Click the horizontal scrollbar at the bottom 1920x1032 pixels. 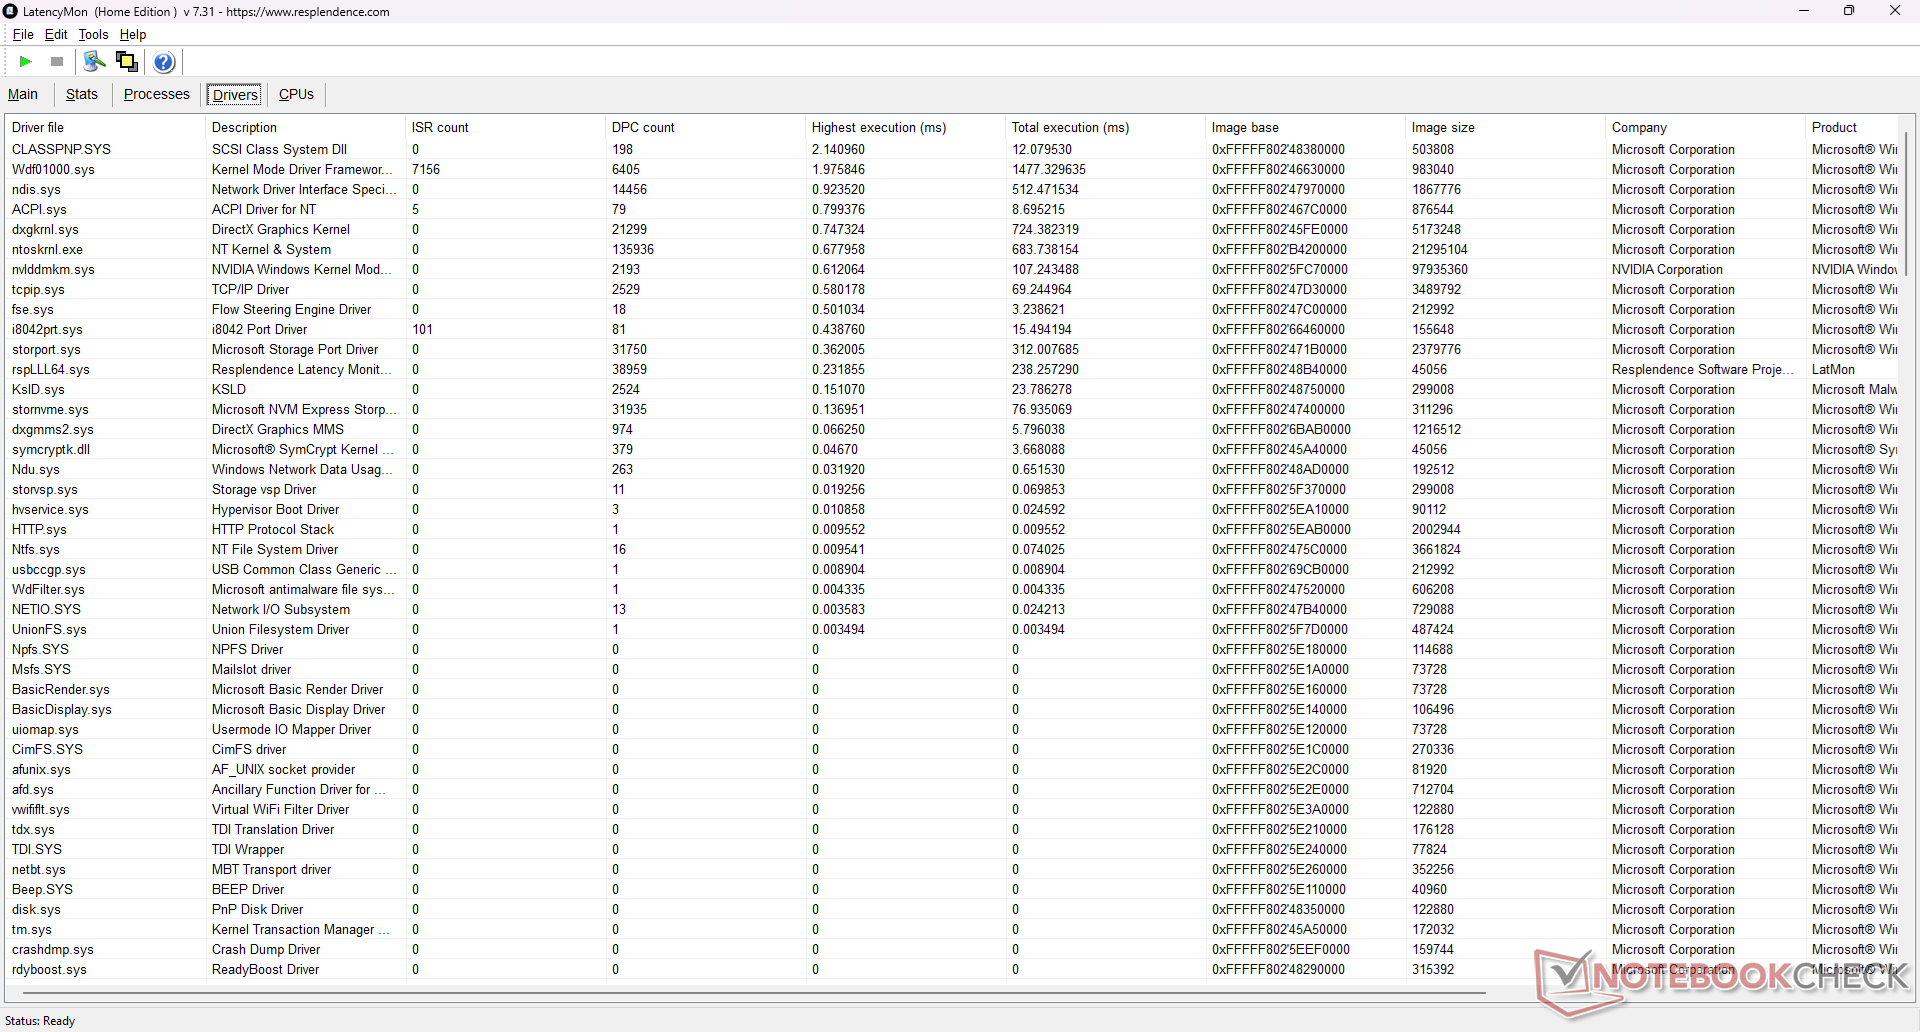tap(750, 993)
